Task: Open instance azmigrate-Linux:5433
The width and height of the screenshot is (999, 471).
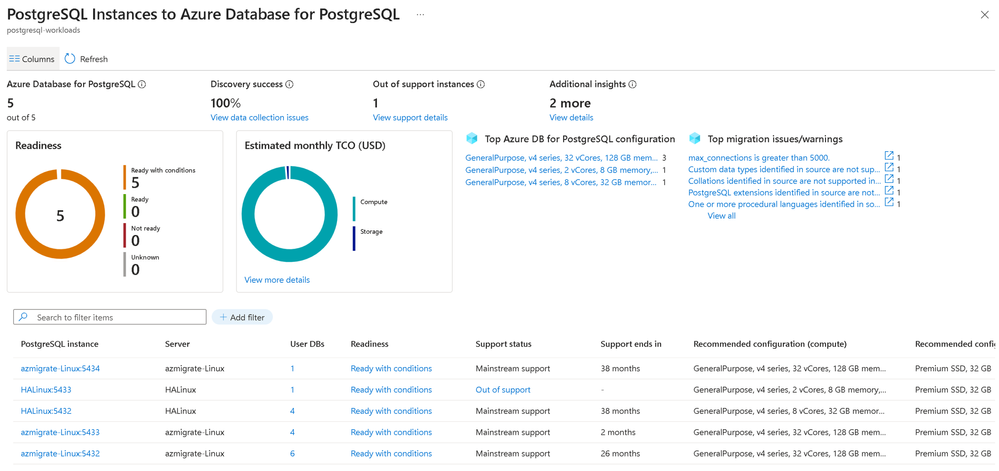Action: (x=60, y=432)
